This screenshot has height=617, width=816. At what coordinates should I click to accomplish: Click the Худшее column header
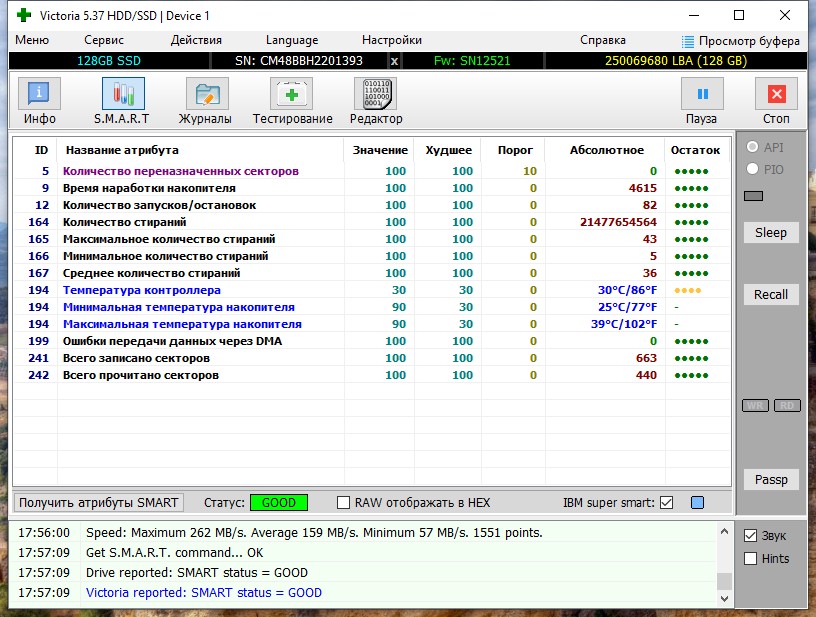pos(449,150)
